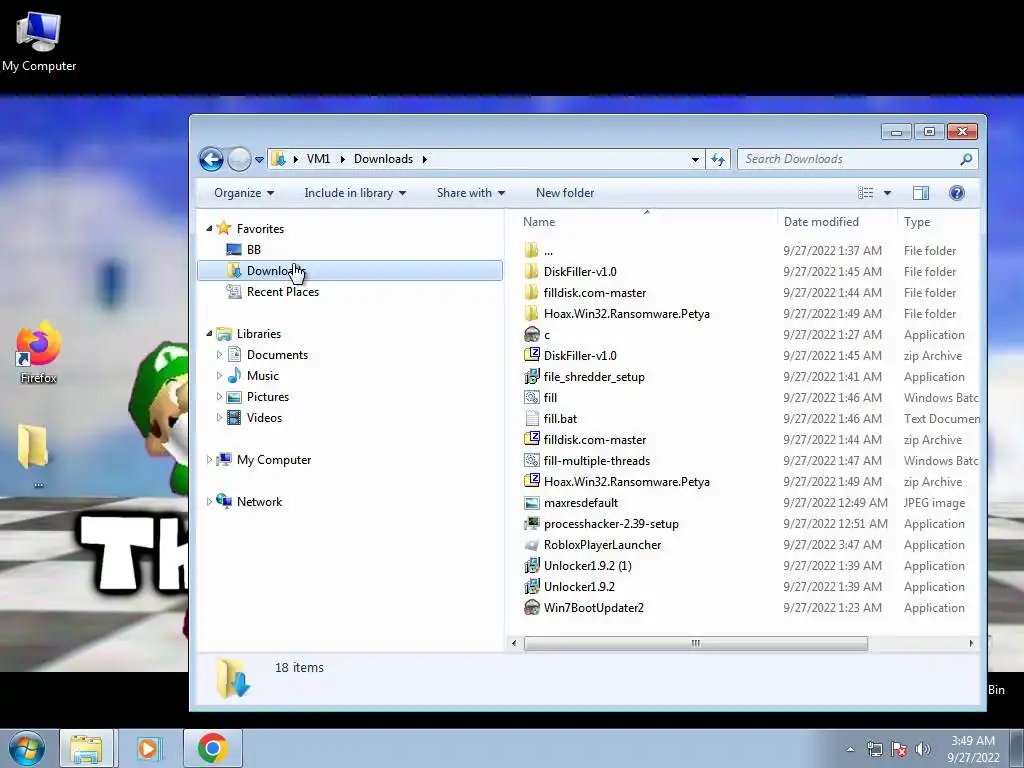Click VM1 in the address breadcrumb
Image resolution: width=1024 pixels, height=768 pixels.
(x=318, y=159)
